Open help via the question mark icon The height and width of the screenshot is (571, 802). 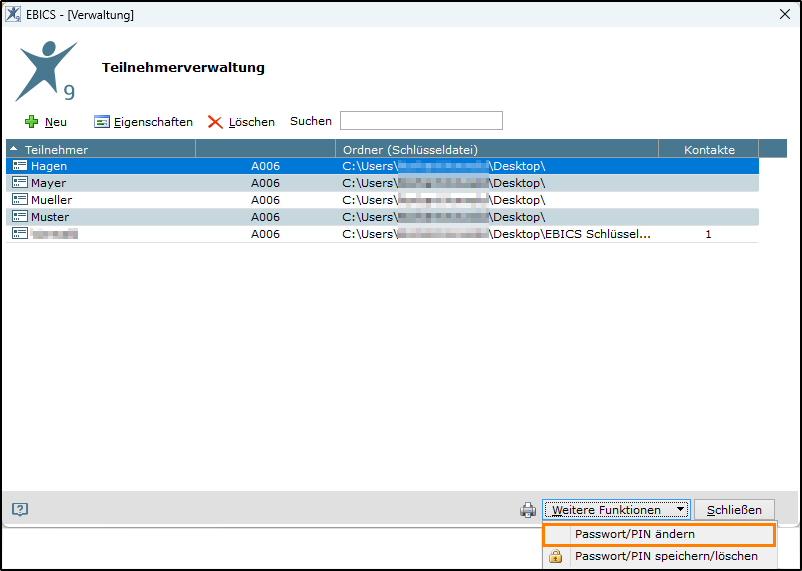pyautogui.click(x=20, y=510)
